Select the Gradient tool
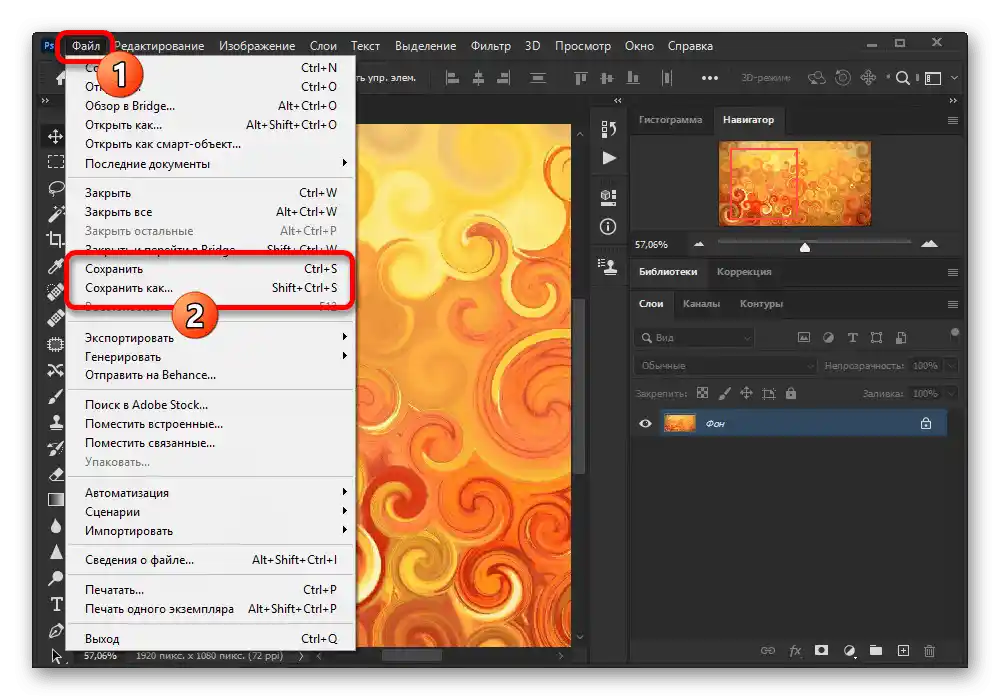This screenshot has height=700, width=1000. pos(55,500)
